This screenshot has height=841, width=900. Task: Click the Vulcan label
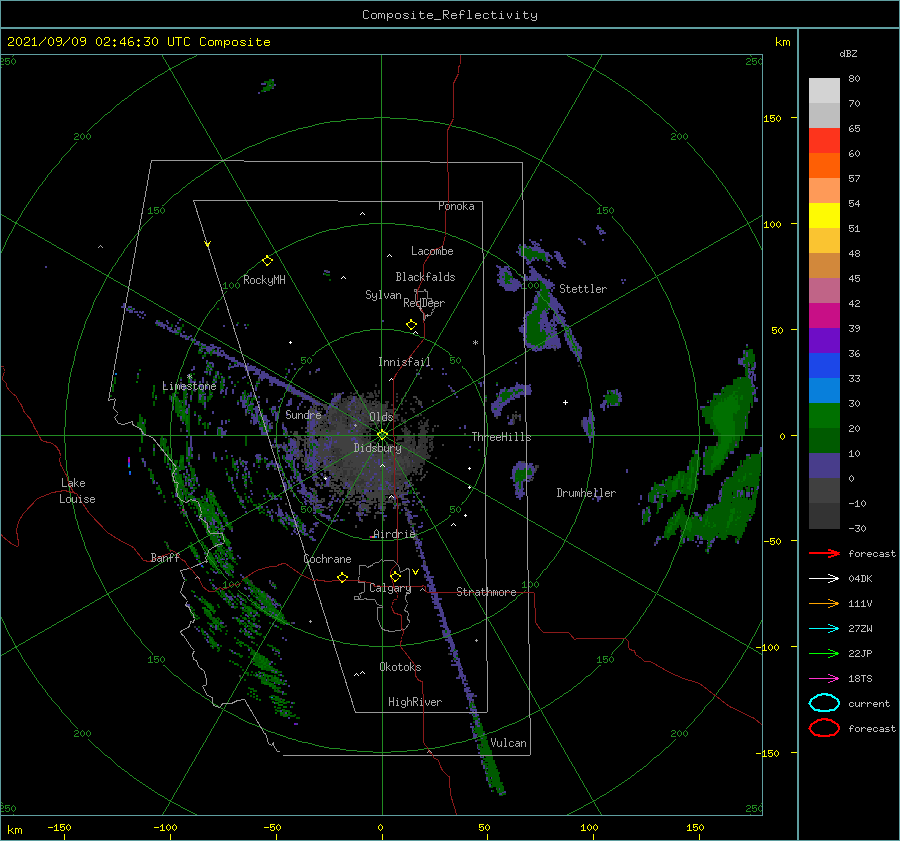pyautogui.click(x=508, y=743)
